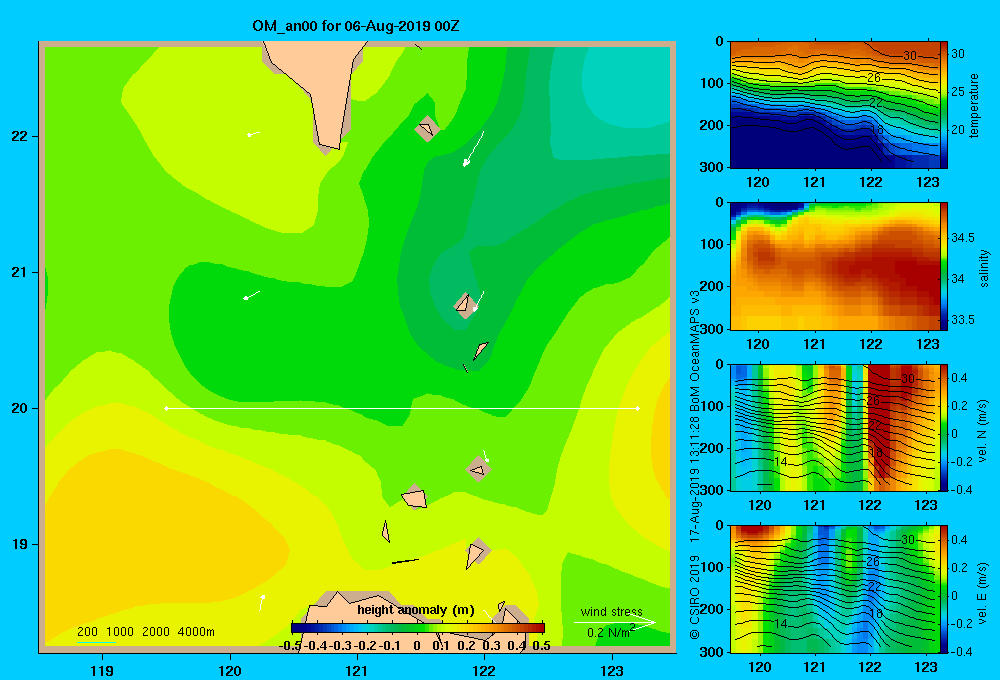Click the temperature colour bar
This screenshot has height=680, width=1000.
click(x=945, y=105)
